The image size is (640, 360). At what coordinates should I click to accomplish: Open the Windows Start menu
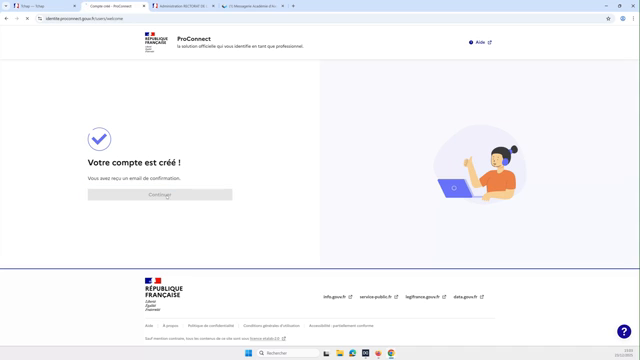[248, 353]
